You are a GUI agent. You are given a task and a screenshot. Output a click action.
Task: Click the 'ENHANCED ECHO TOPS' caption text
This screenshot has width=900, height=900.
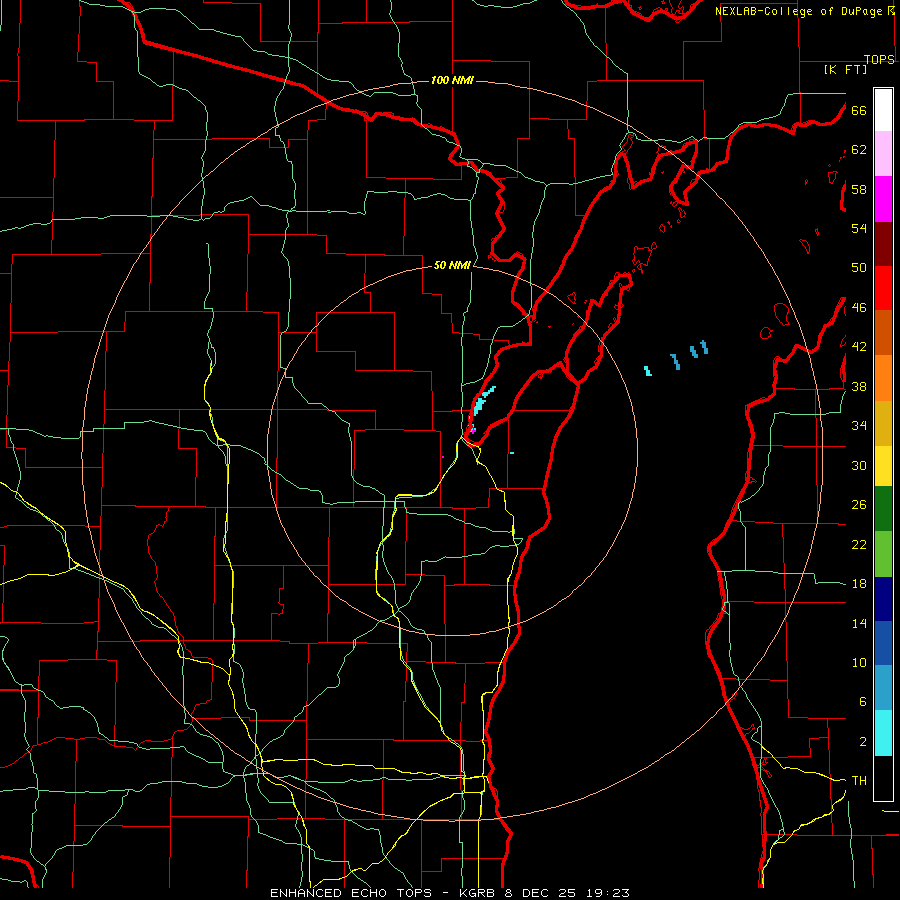click(x=351, y=893)
